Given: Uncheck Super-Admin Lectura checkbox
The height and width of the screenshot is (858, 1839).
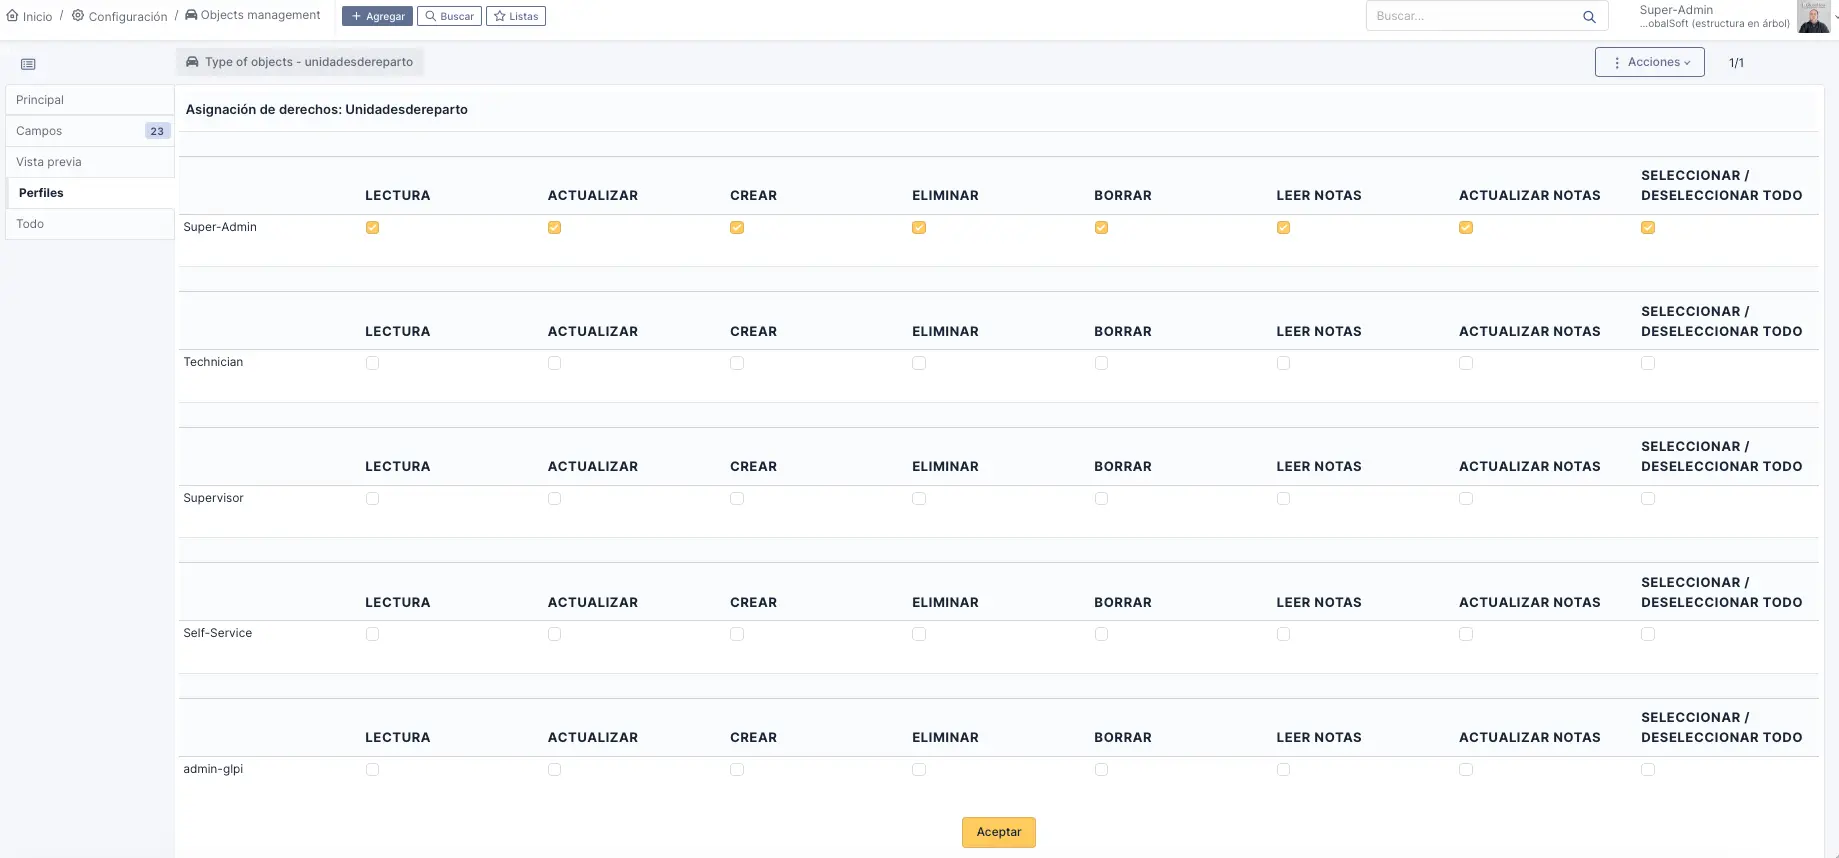Looking at the screenshot, I should click(x=372, y=228).
